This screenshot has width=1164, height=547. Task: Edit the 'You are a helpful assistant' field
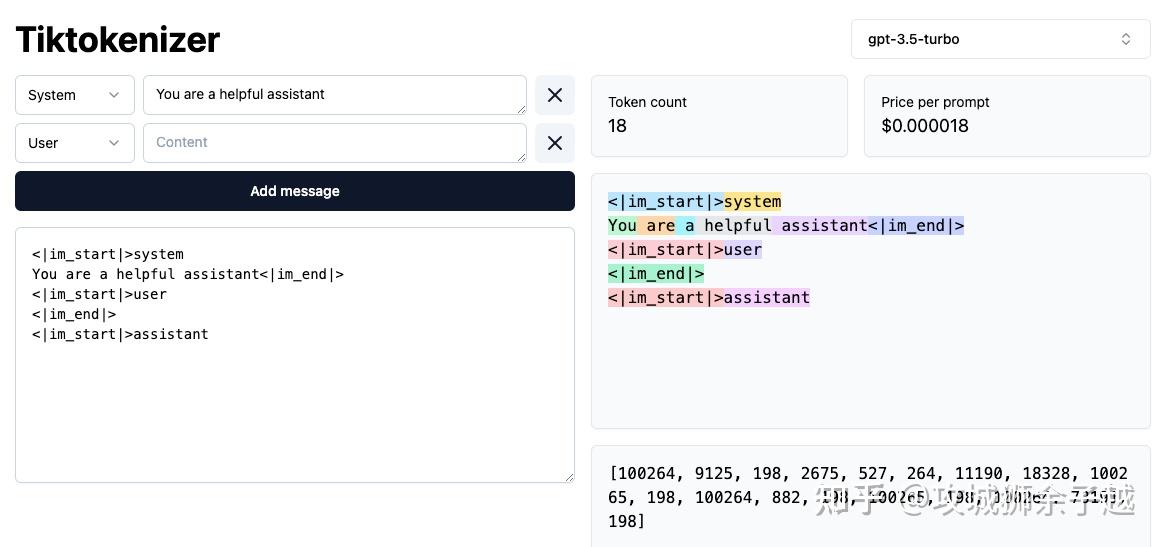pos(335,95)
